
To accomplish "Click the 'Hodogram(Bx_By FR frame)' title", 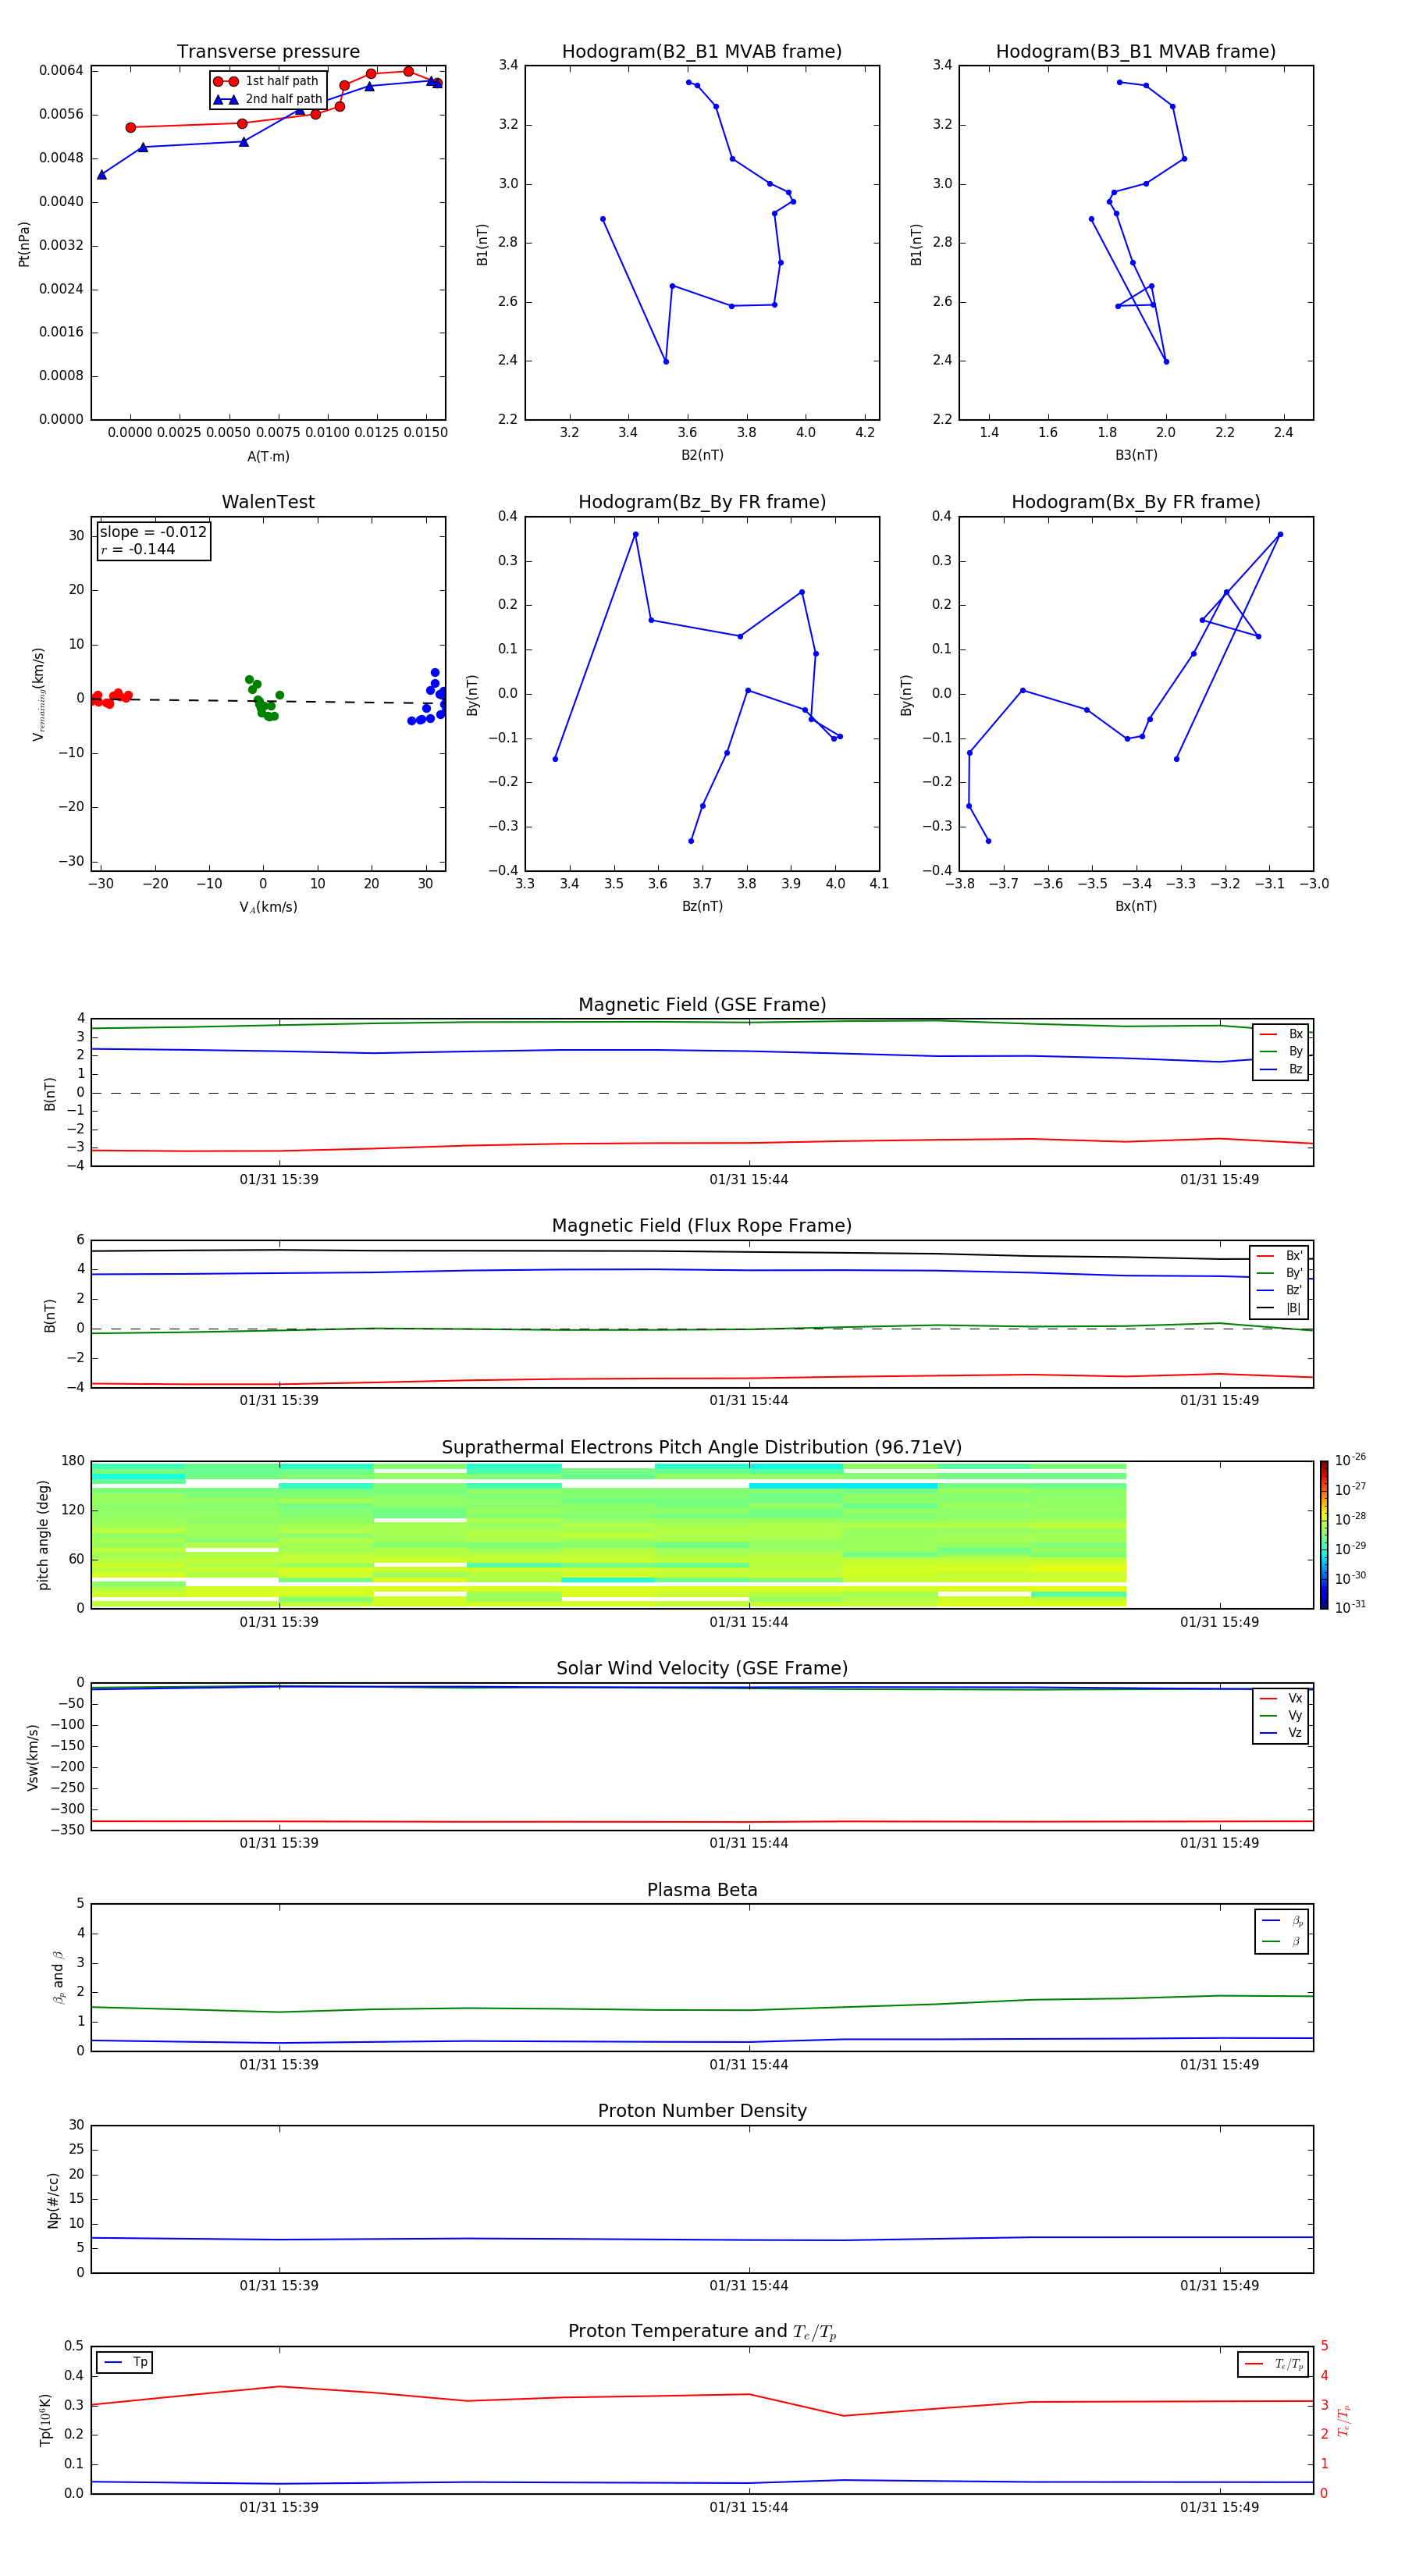I will click(1136, 502).
